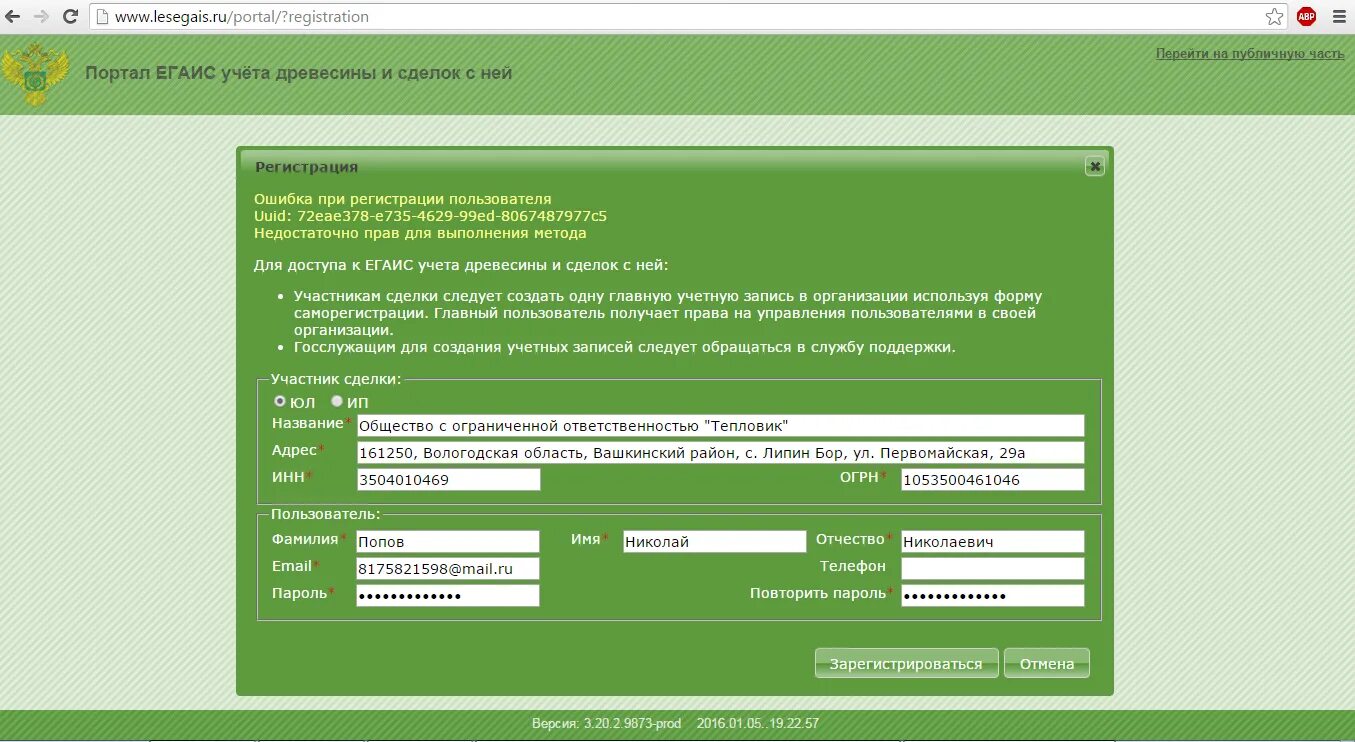Click the Повторить пароль field

pyautogui.click(x=992, y=595)
